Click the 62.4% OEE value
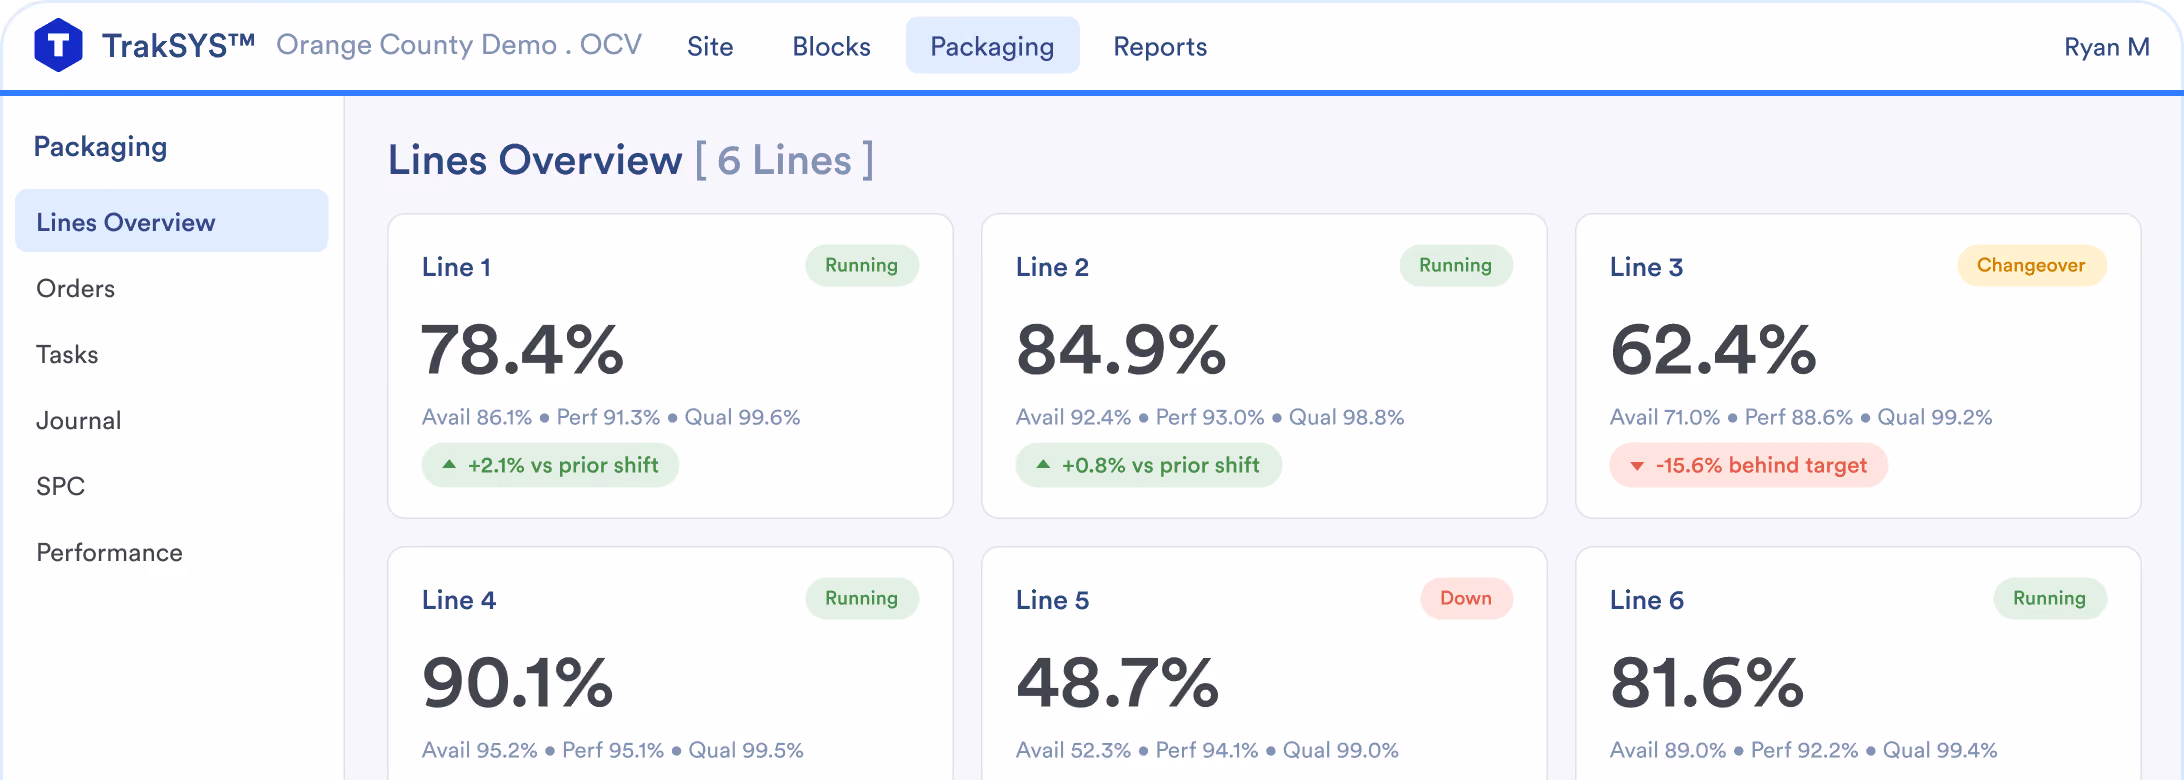Image resolution: width=2184 pixels, height=780 pixels. (1713, 350)
